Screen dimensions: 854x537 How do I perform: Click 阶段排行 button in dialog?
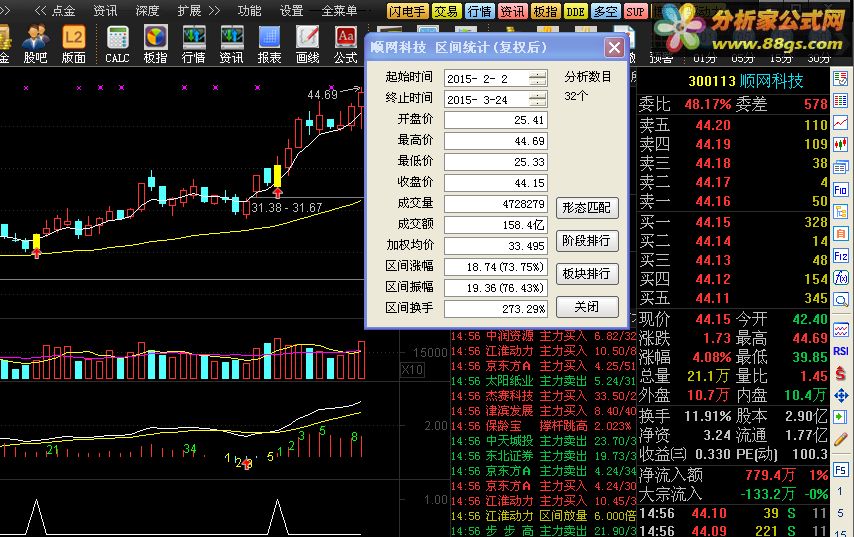tap(587, 241)
